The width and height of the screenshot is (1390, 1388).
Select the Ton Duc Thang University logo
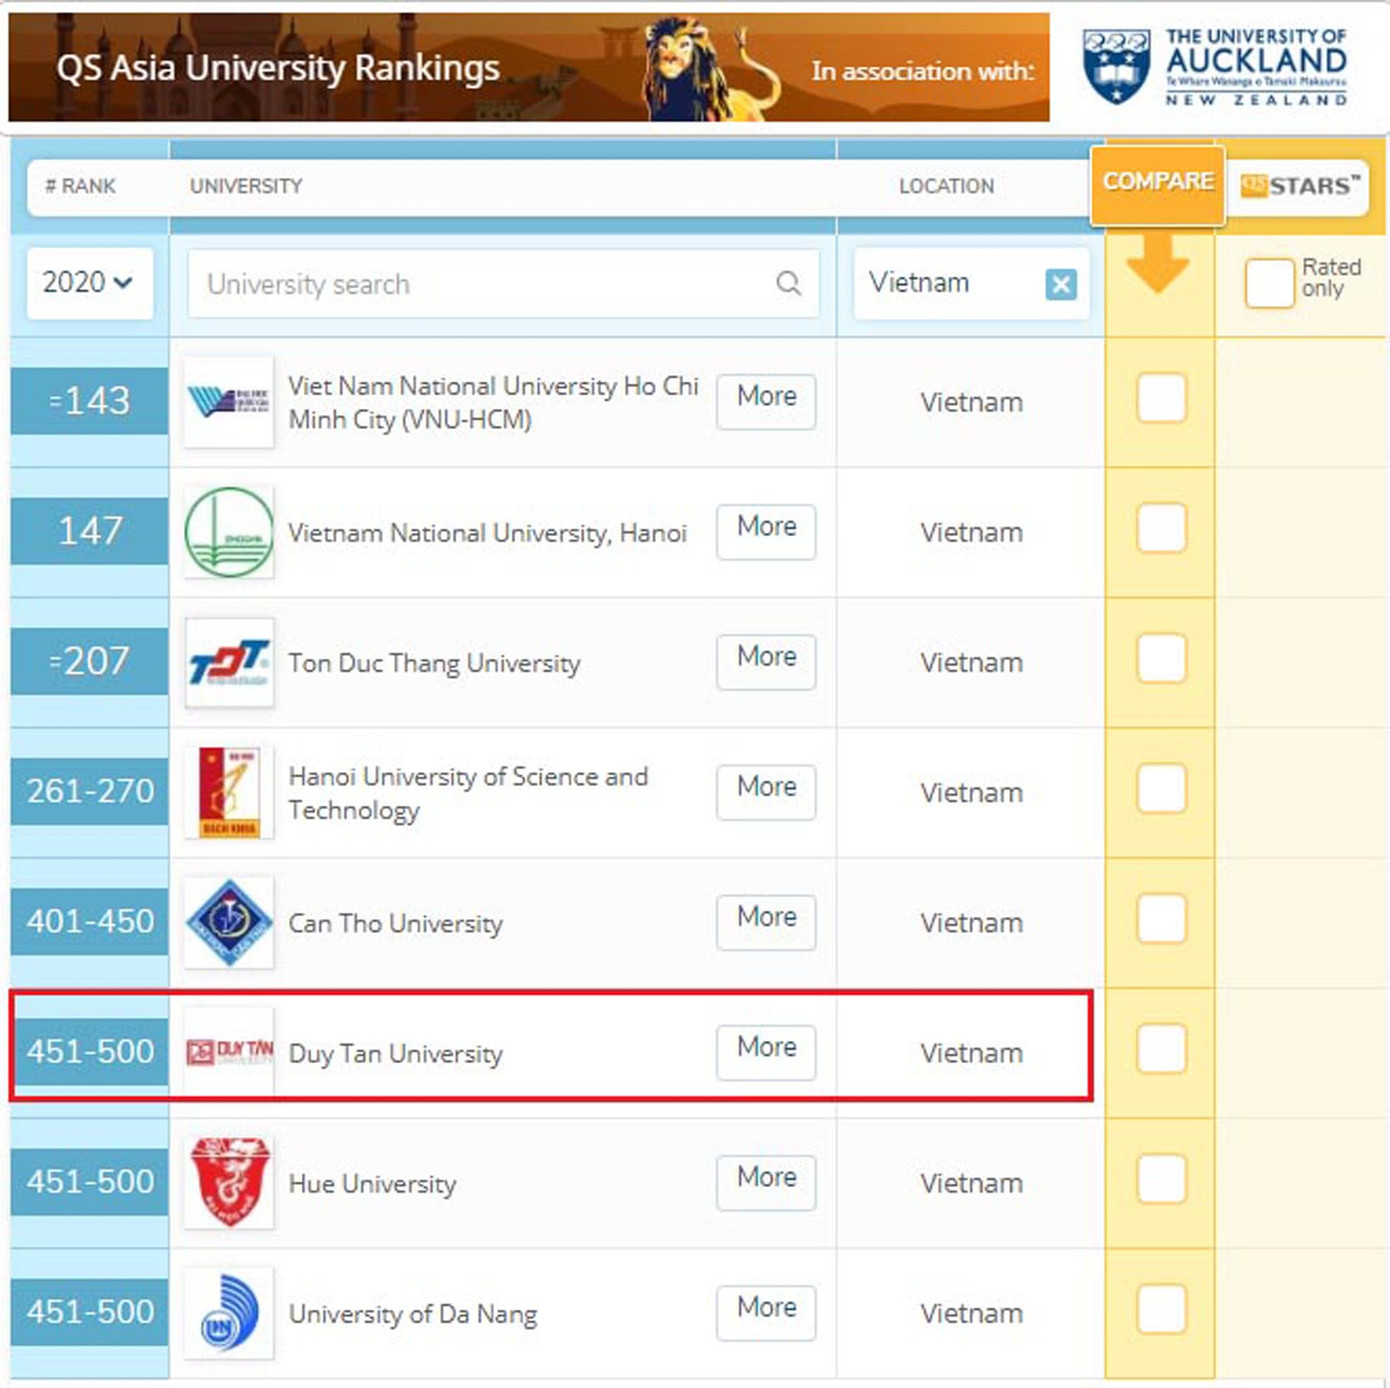coord(228,662)
